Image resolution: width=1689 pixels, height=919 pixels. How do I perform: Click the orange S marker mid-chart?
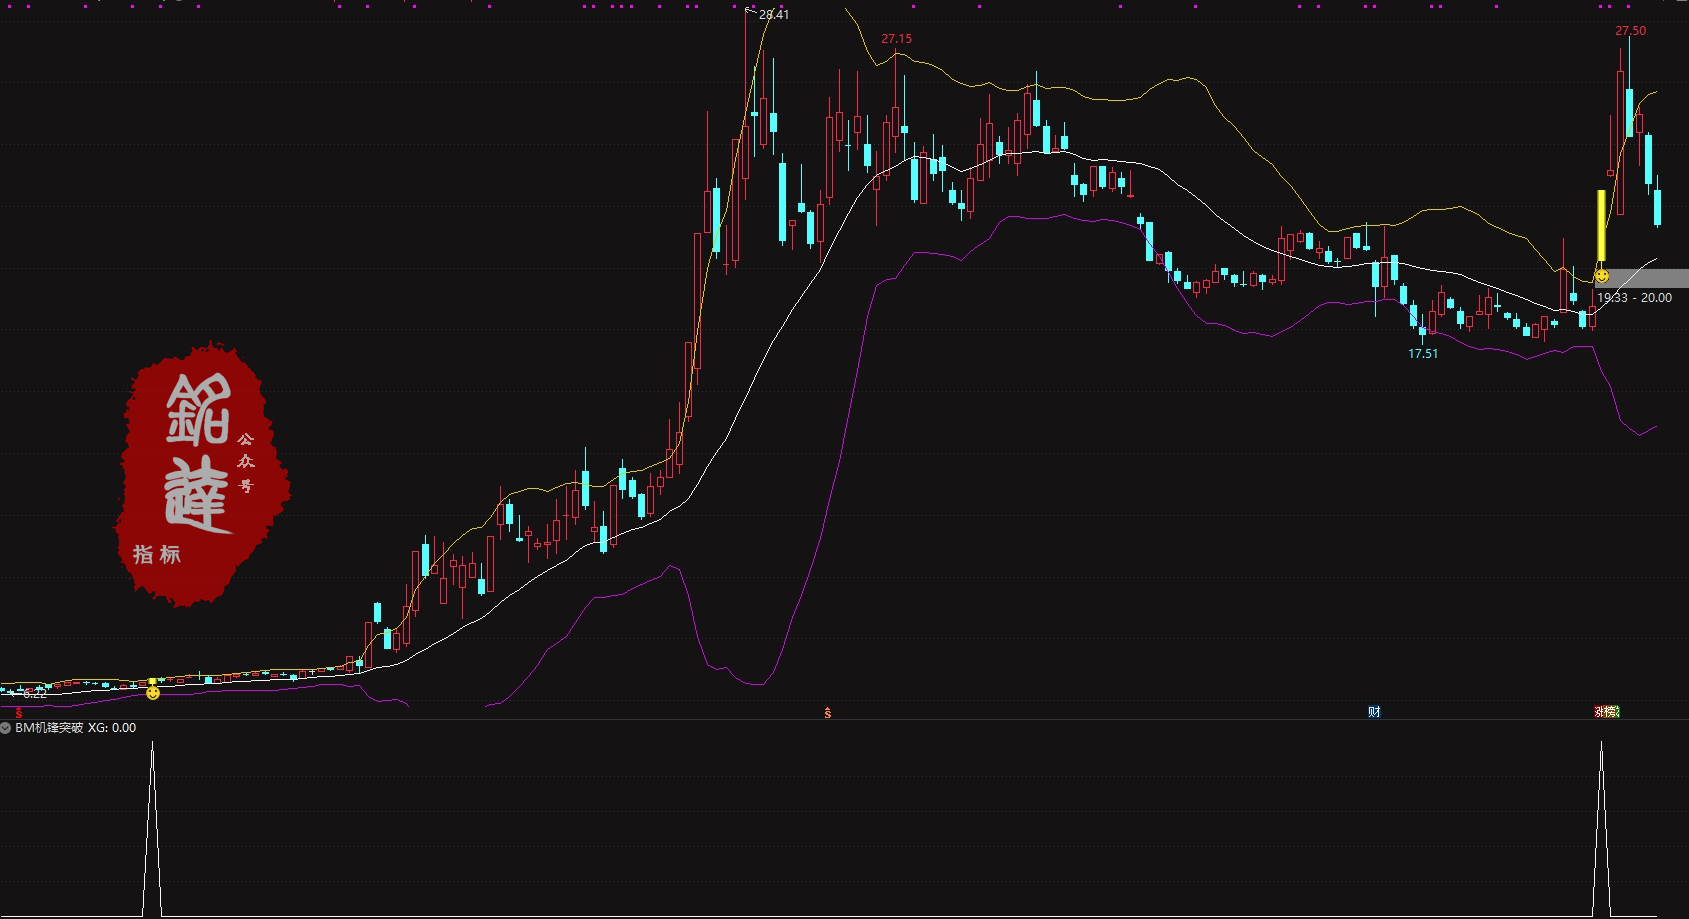coord(827,713)
